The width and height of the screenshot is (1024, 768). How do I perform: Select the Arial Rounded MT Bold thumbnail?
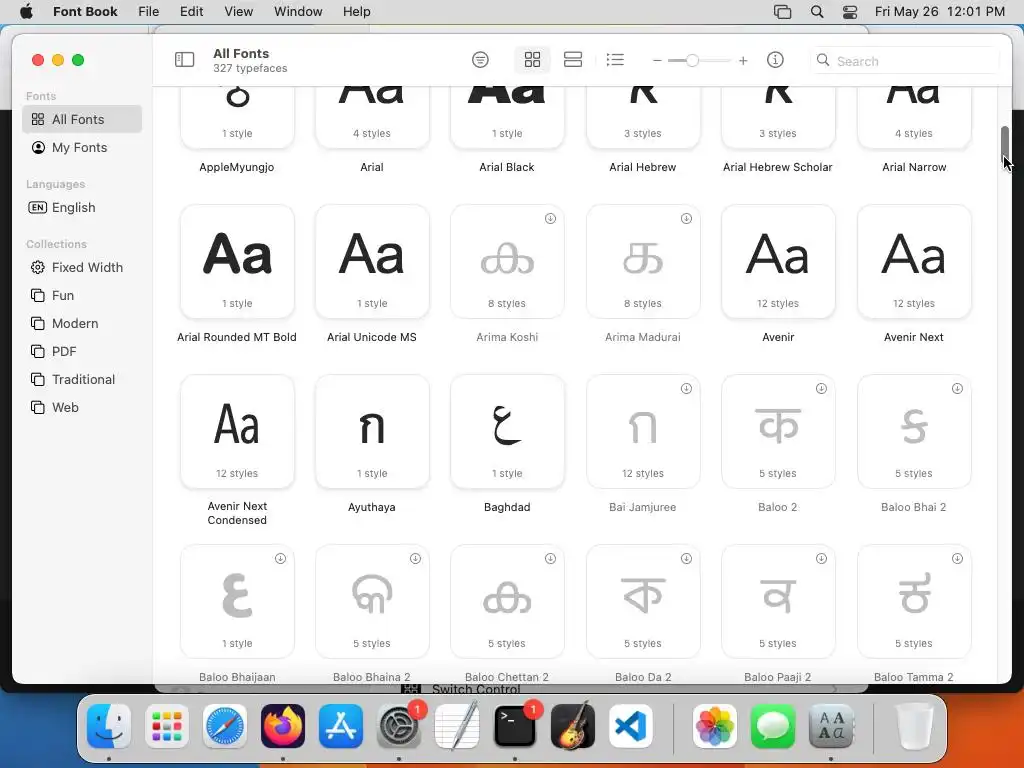click(237, 262)
